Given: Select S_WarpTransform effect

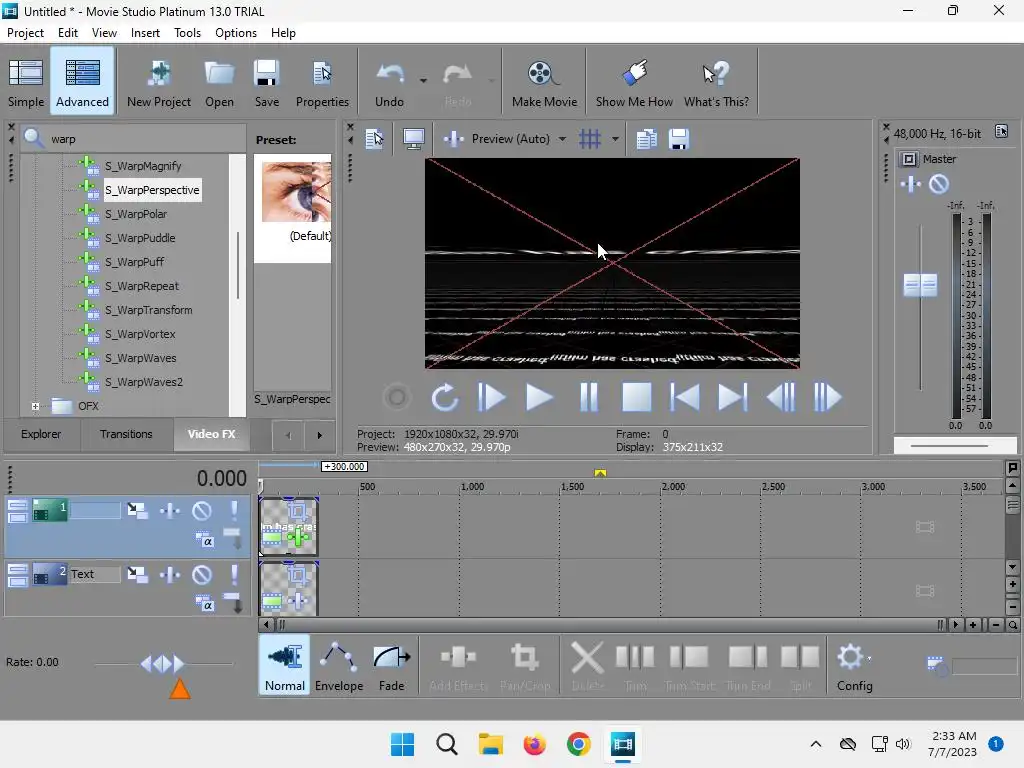Looking at the screenshot, I should pyautogui.click(x=148, y=310).
